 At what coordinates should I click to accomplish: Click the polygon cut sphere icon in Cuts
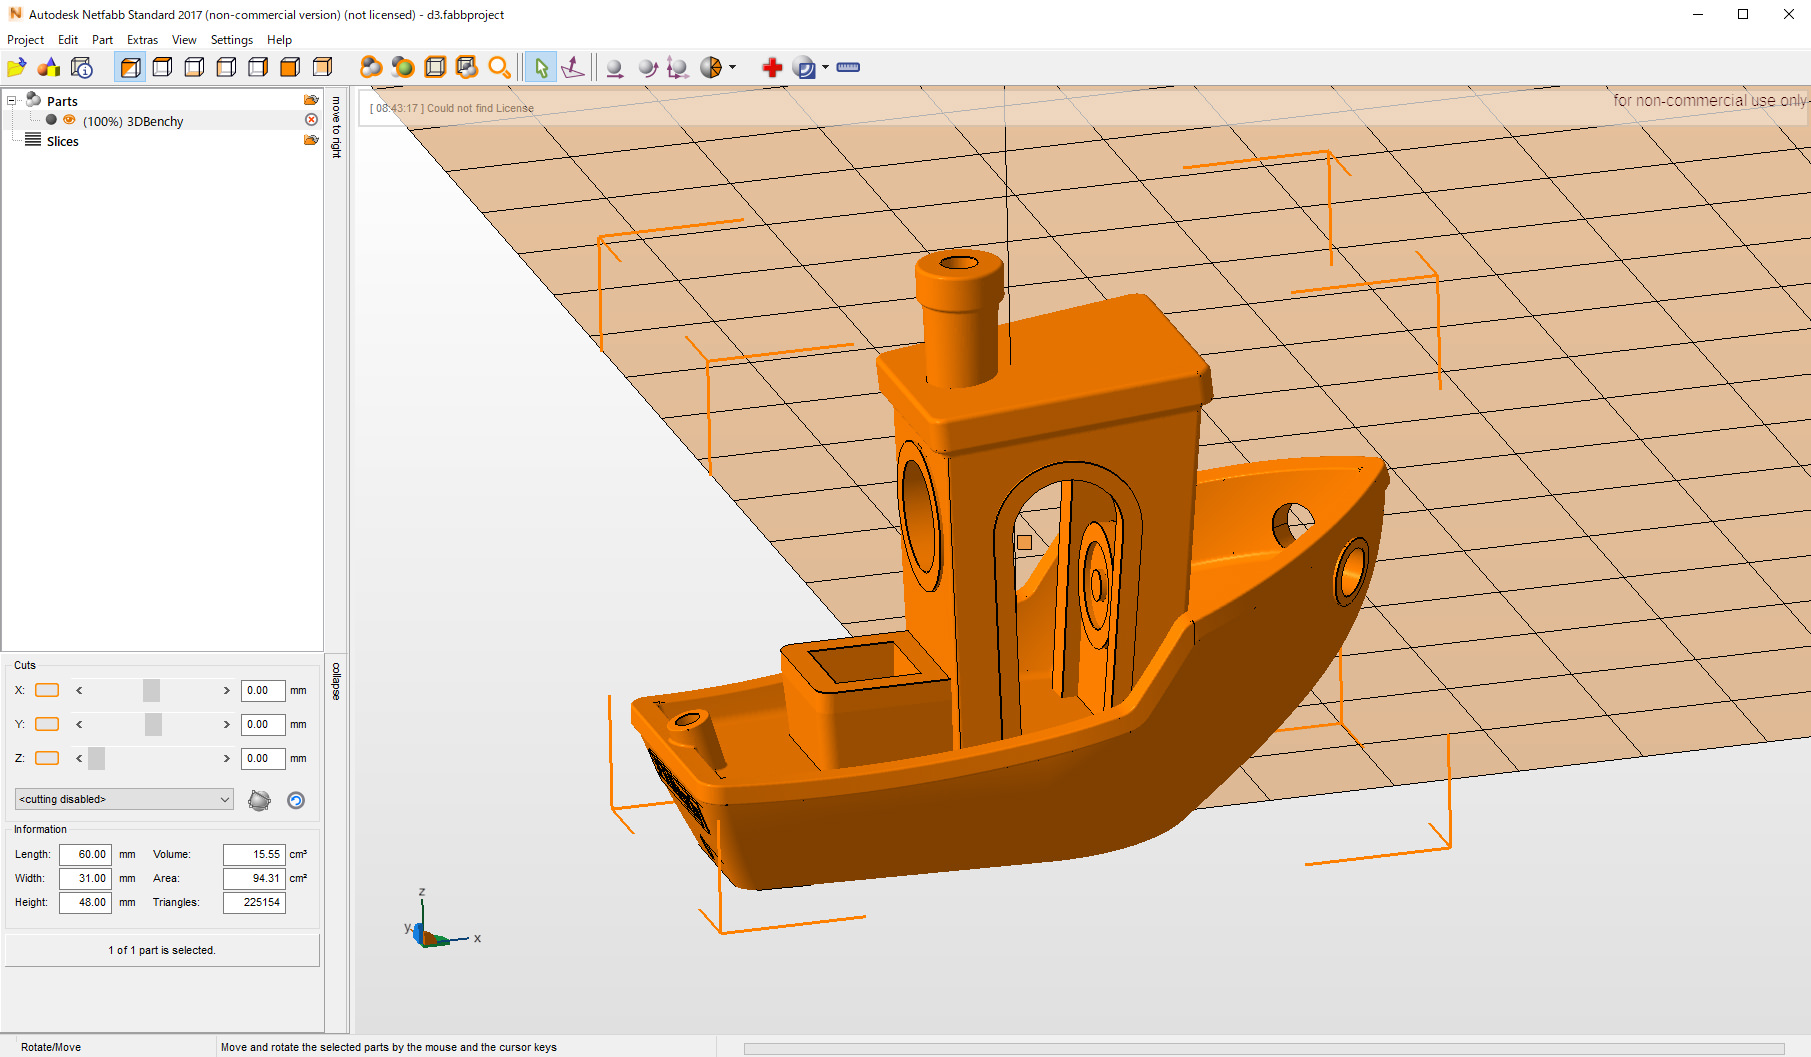coord(259,800)
